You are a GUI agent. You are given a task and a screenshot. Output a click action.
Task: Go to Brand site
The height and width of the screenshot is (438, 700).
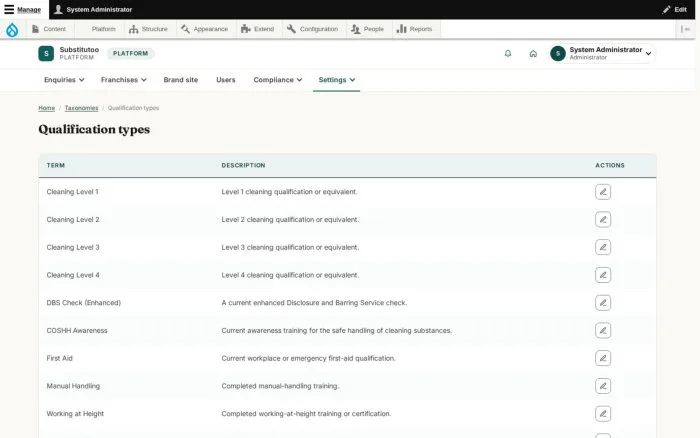coord(180,80)
